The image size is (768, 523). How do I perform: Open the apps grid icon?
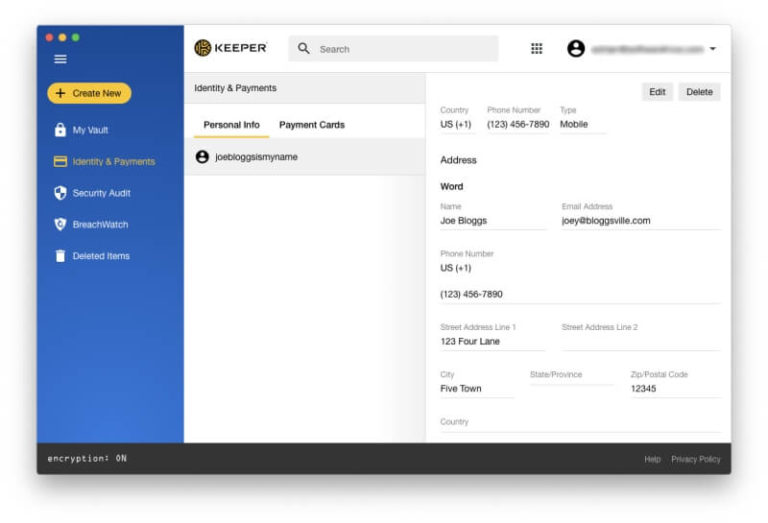click(x=537, y=48)
